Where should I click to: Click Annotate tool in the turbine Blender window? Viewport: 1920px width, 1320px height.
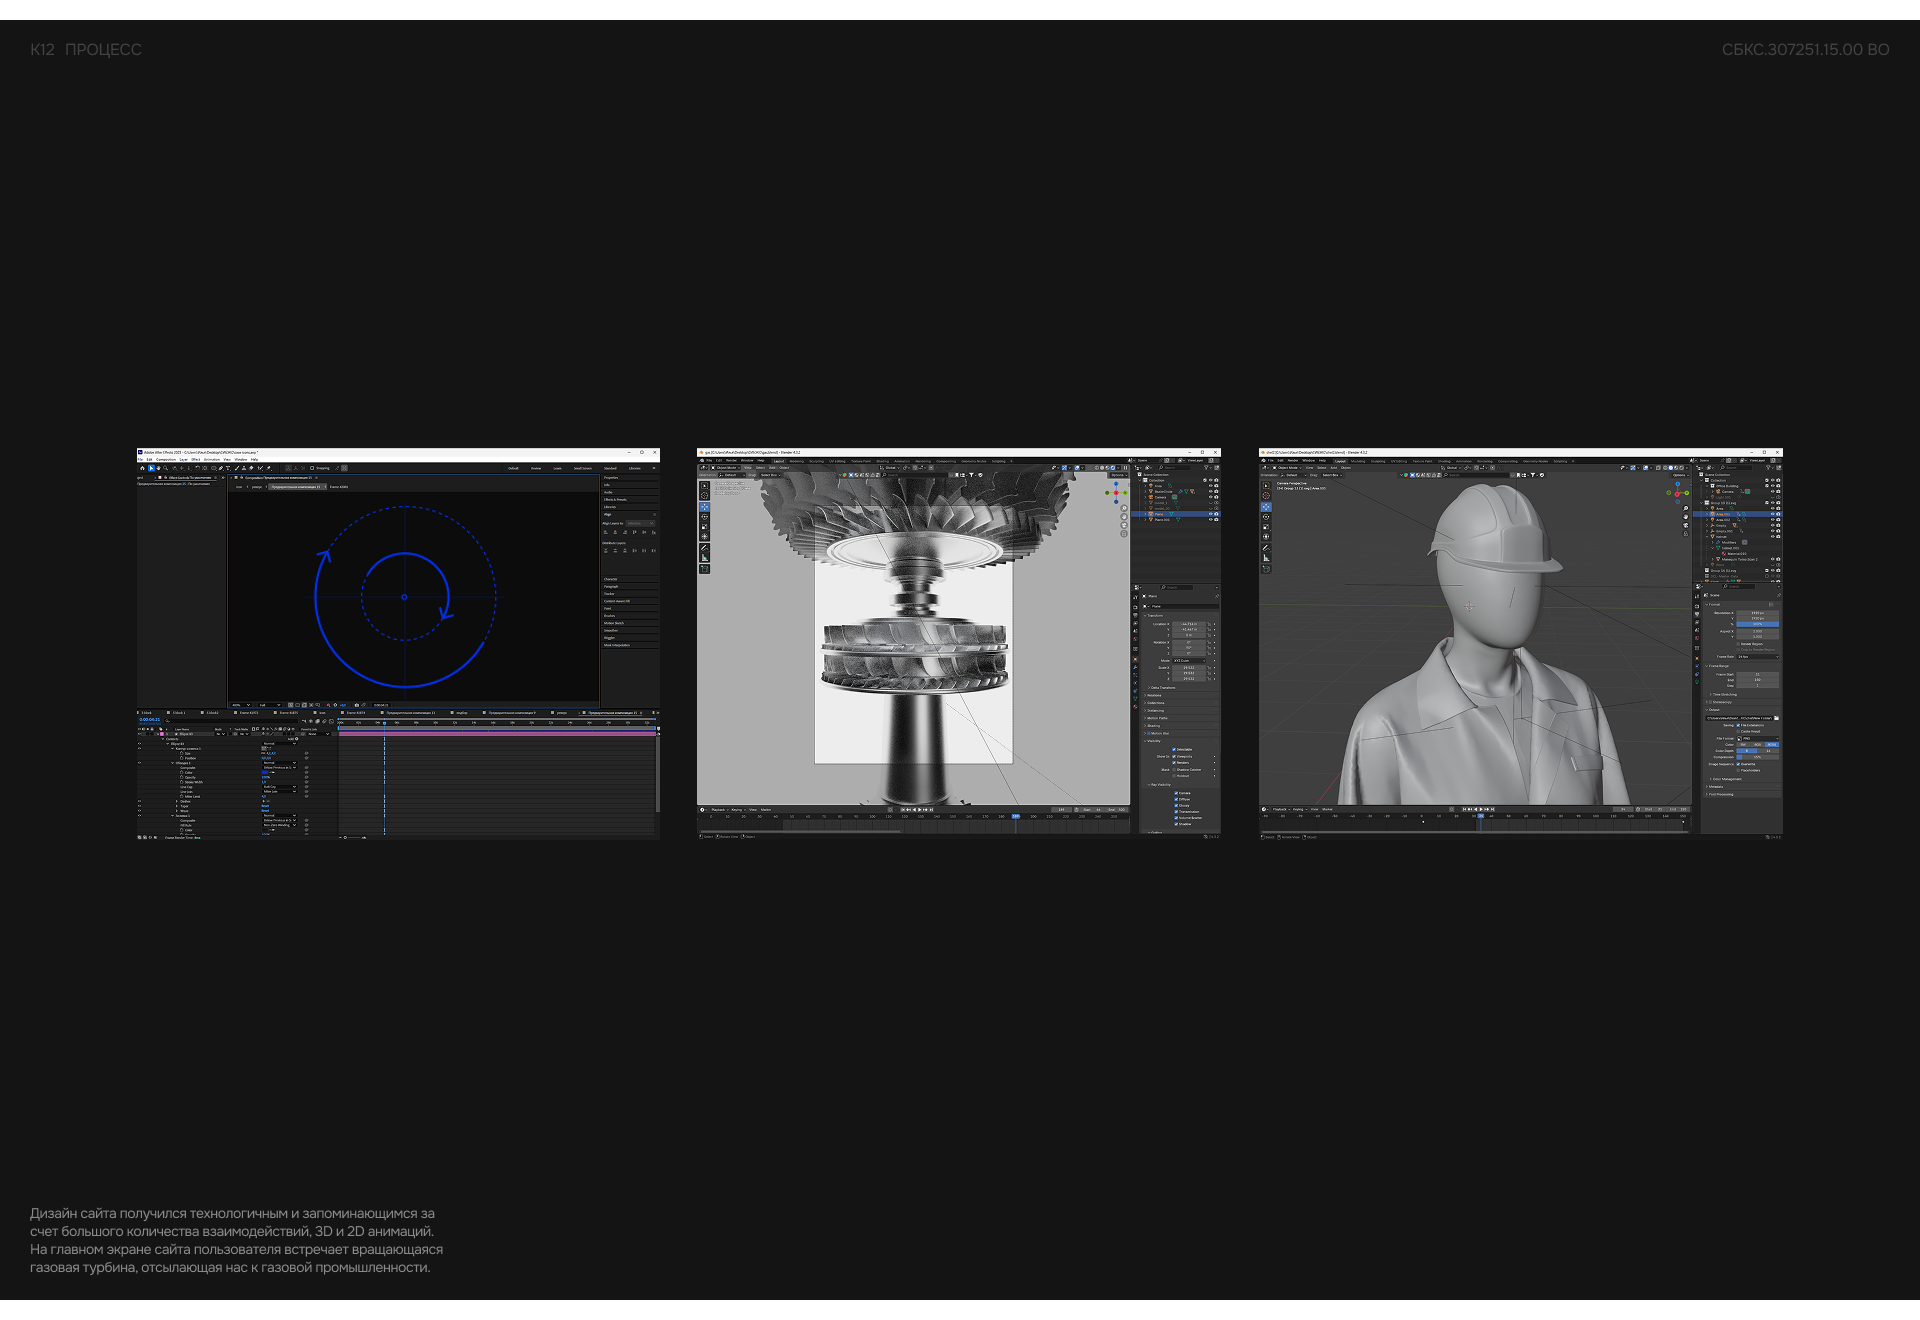pyautogui.click(x=704, y=548)
